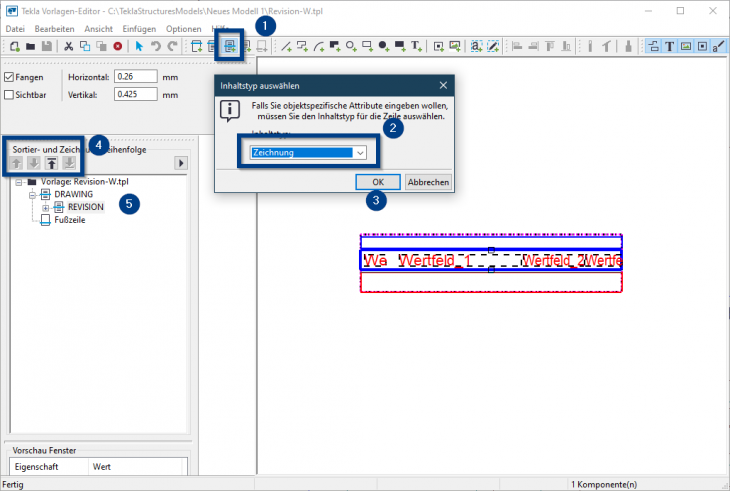Select the DRAWING row in the tree
This screenshot has height=491, width=730.
(x=74, y=194)
